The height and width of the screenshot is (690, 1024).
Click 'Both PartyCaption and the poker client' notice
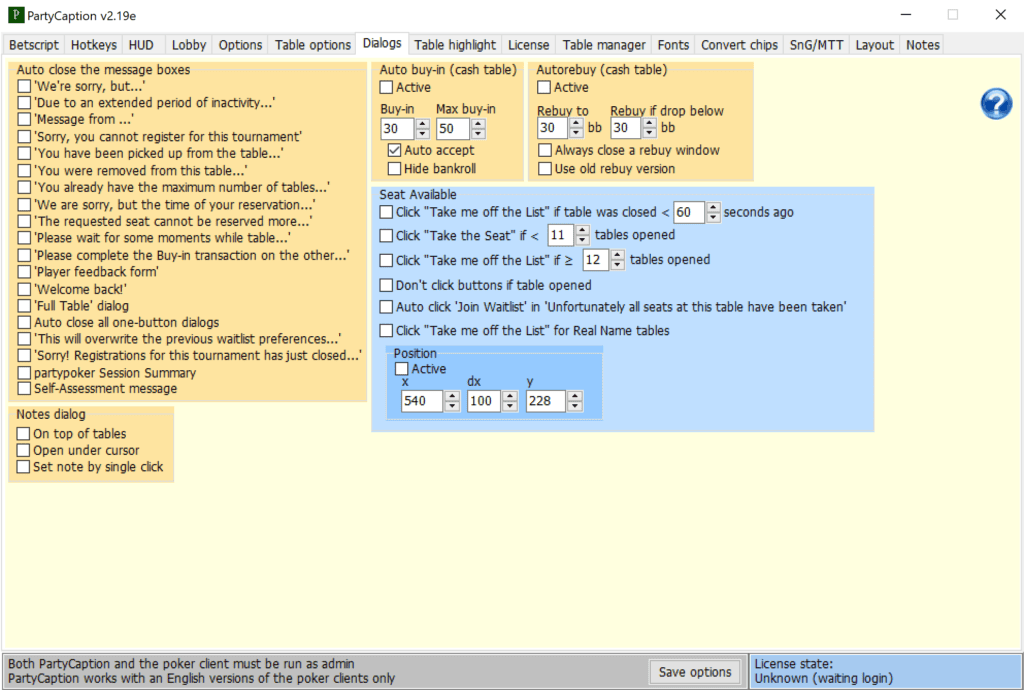[x=181, y=664]
